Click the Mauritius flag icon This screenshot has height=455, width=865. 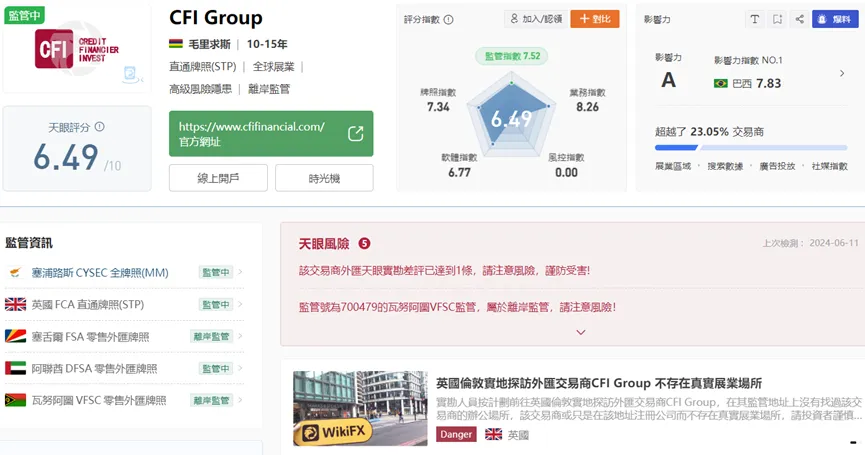pos(176,44)
